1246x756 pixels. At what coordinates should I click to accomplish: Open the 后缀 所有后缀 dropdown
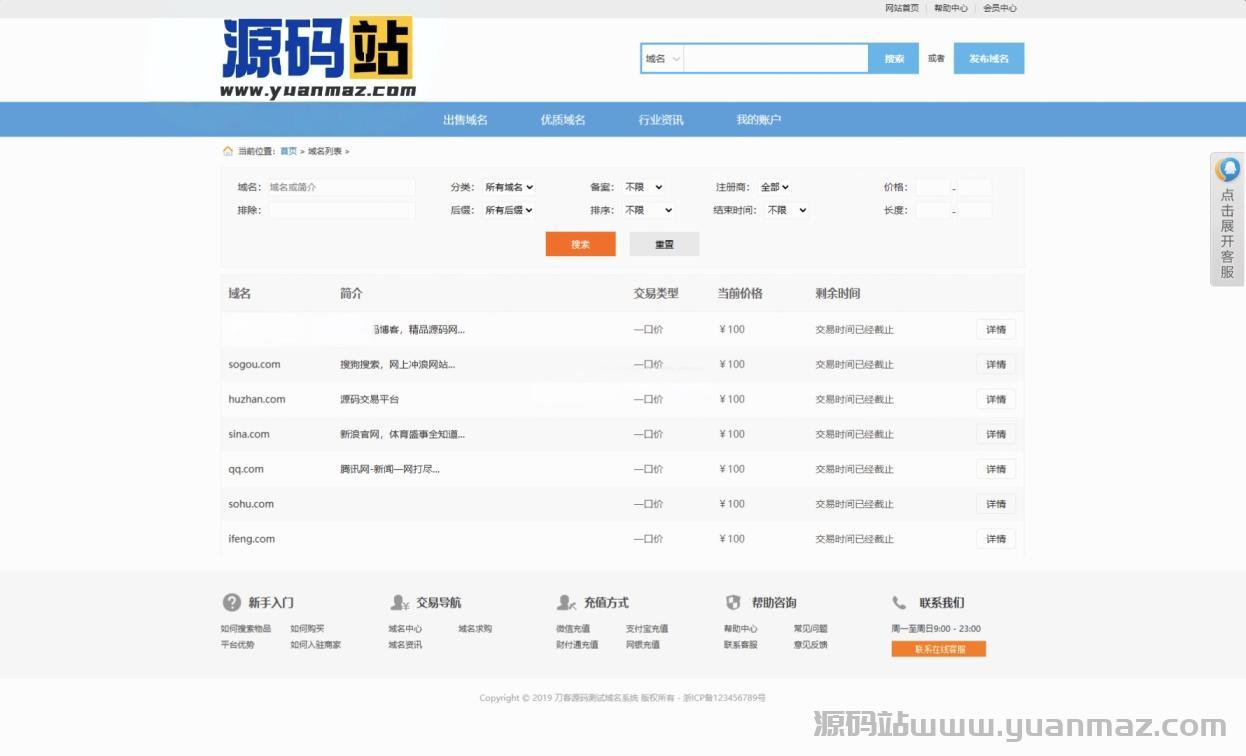pyautogui.click(x=509, y=210)
